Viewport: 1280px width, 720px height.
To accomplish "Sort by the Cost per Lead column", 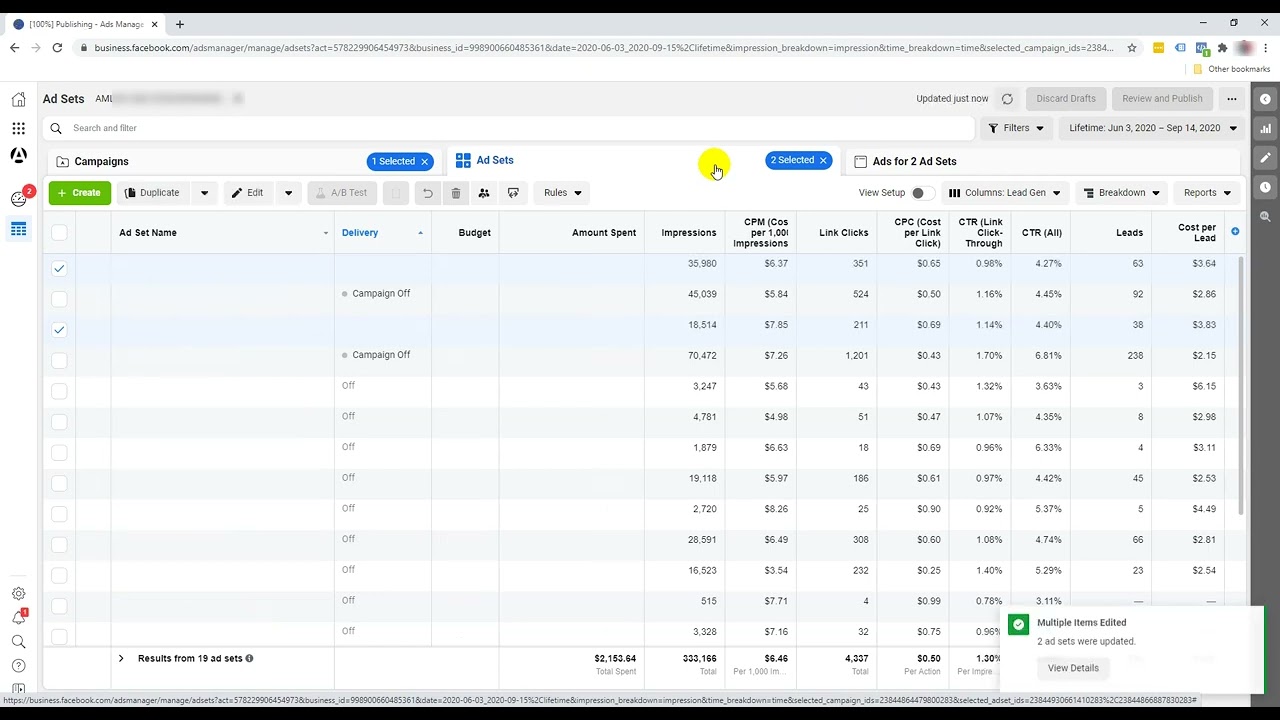I will 1197,233.
